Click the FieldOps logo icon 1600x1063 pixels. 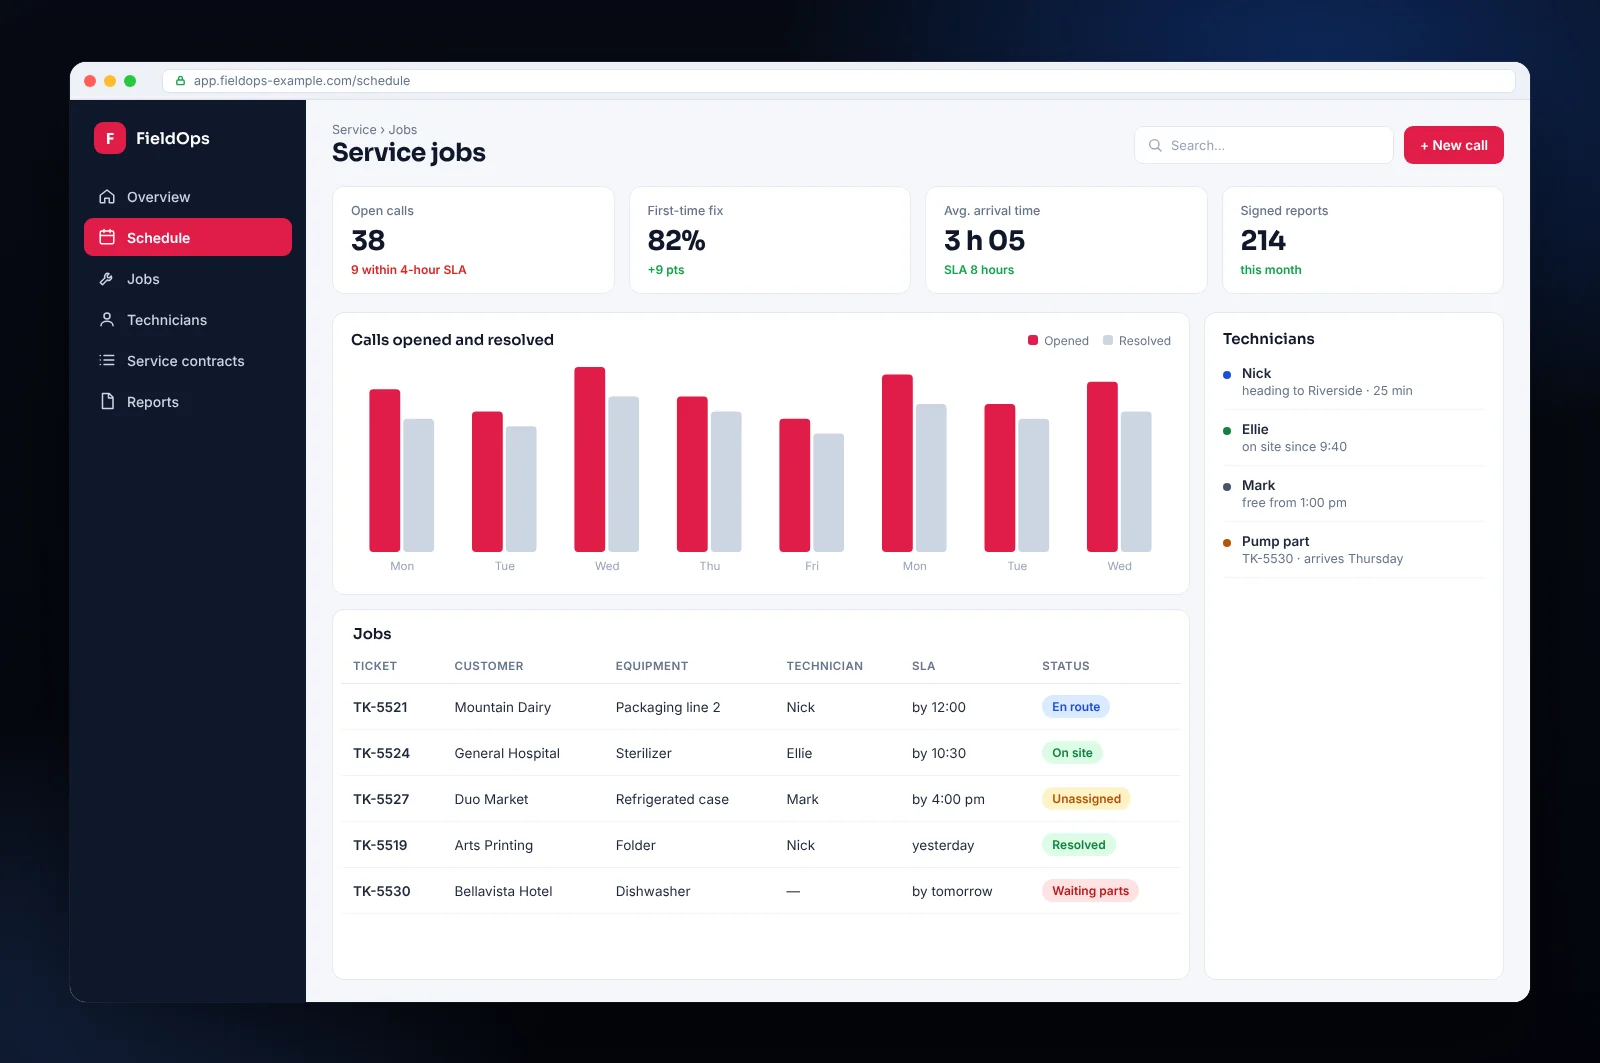[110, 138]
